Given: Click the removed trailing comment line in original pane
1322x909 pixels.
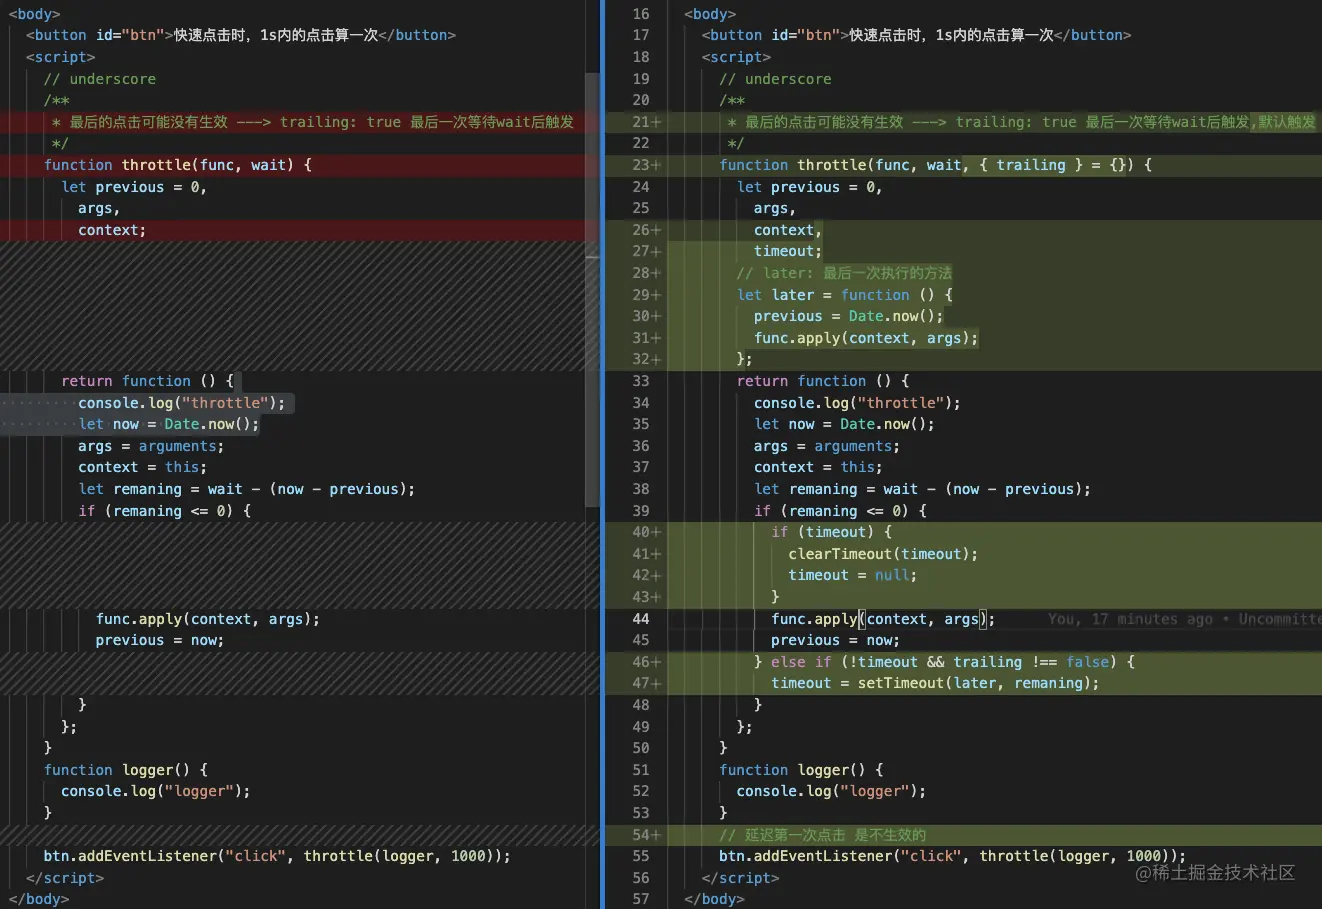Looking at the screenshot, I should (x=313, y=122).
